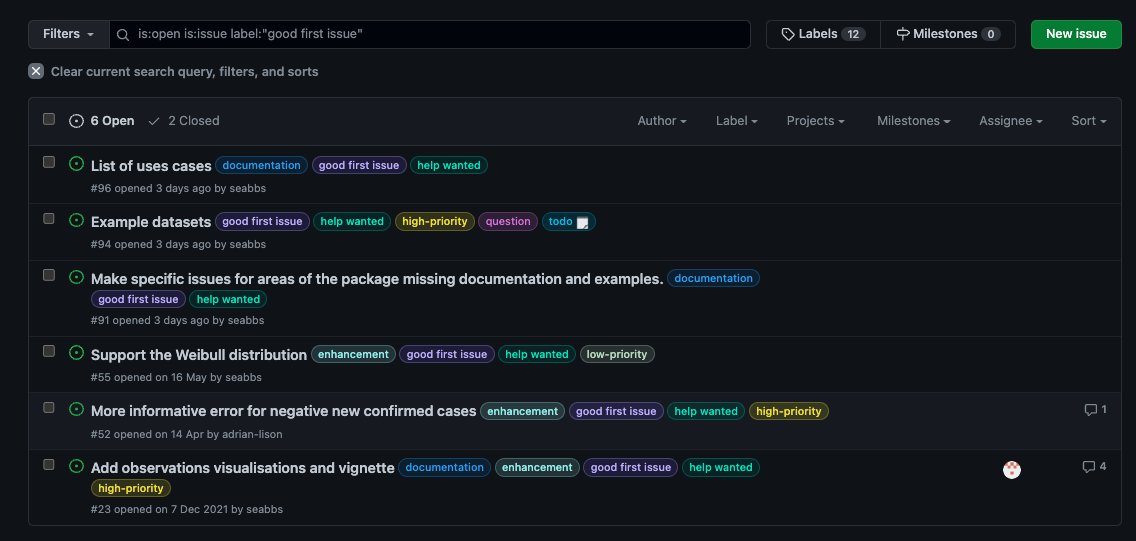Click documentation label on issue #91
Viewport: 1136px width, 541px height.
point(714,278)
